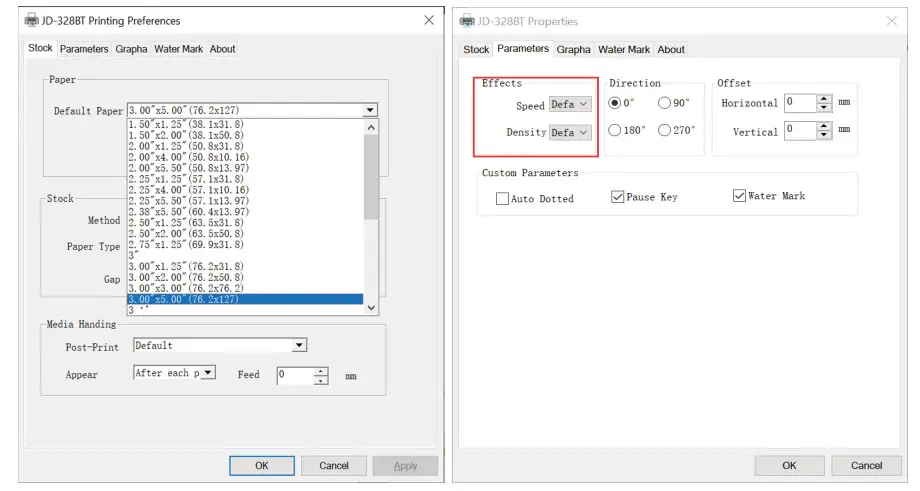Select 270° direction radio button
Screen dimensions: 920x491
click(x=664, y=130)
